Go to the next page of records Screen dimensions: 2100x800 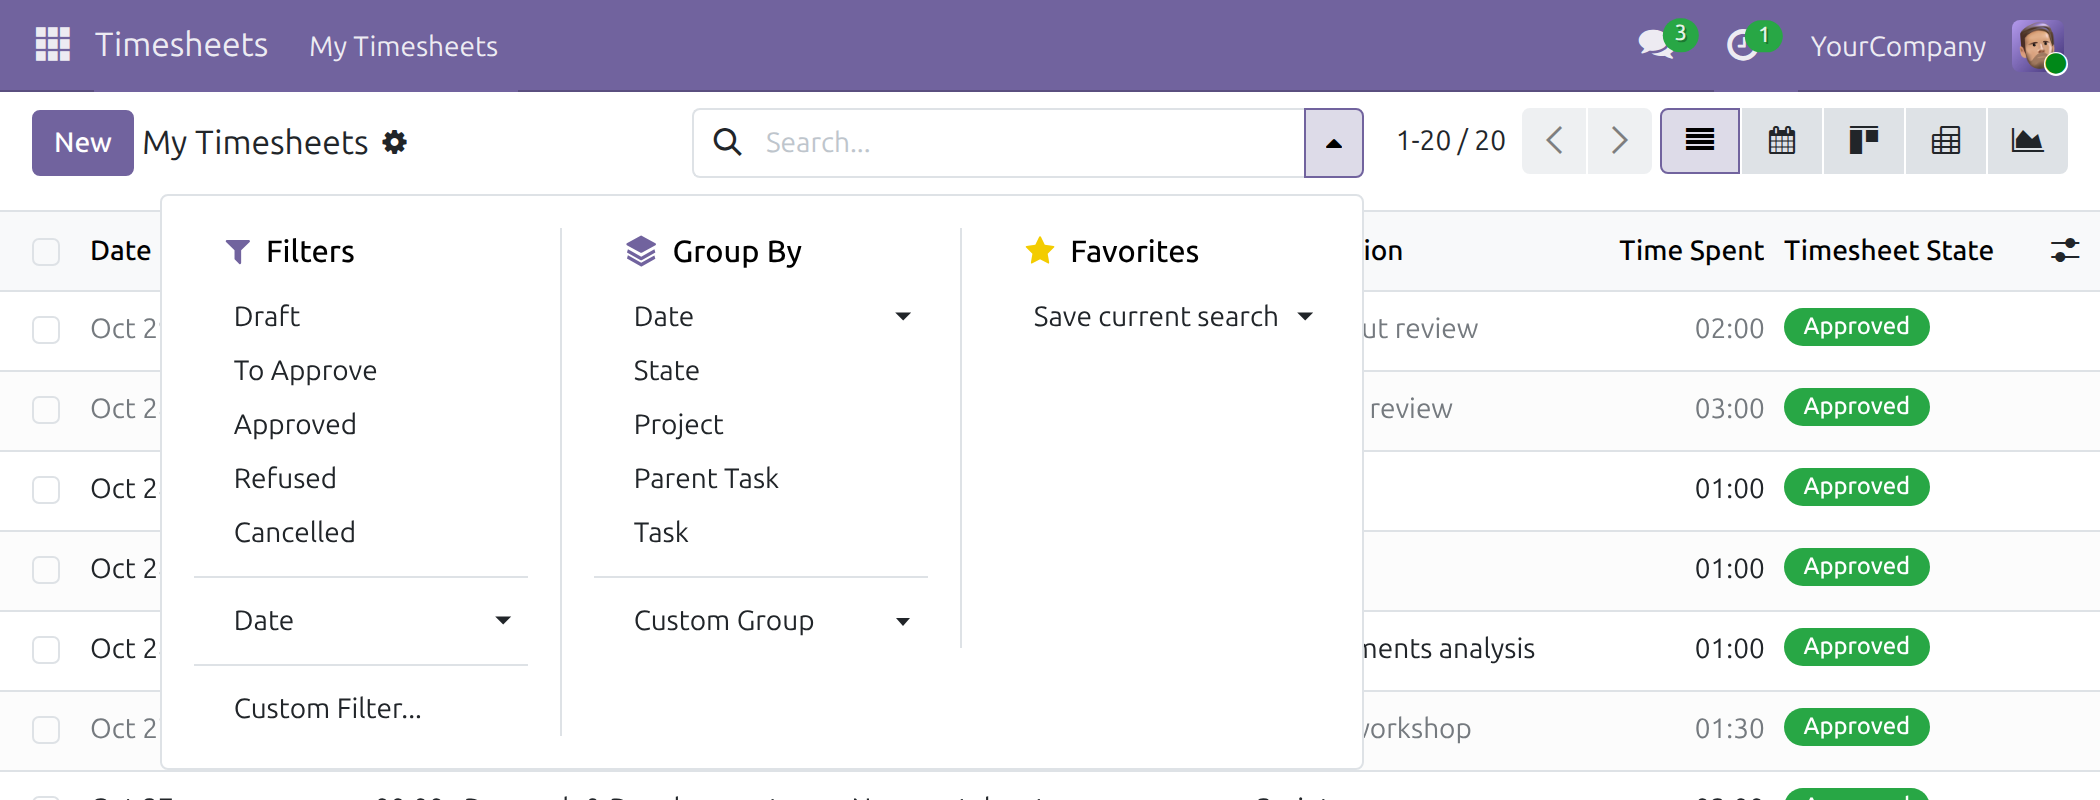(1619, 141)
